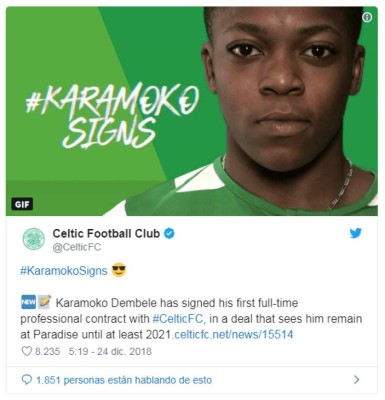Screen dimensions: 385x400
Task: Open the celticfc.net/news/15514 link
Action: (233, 334)
